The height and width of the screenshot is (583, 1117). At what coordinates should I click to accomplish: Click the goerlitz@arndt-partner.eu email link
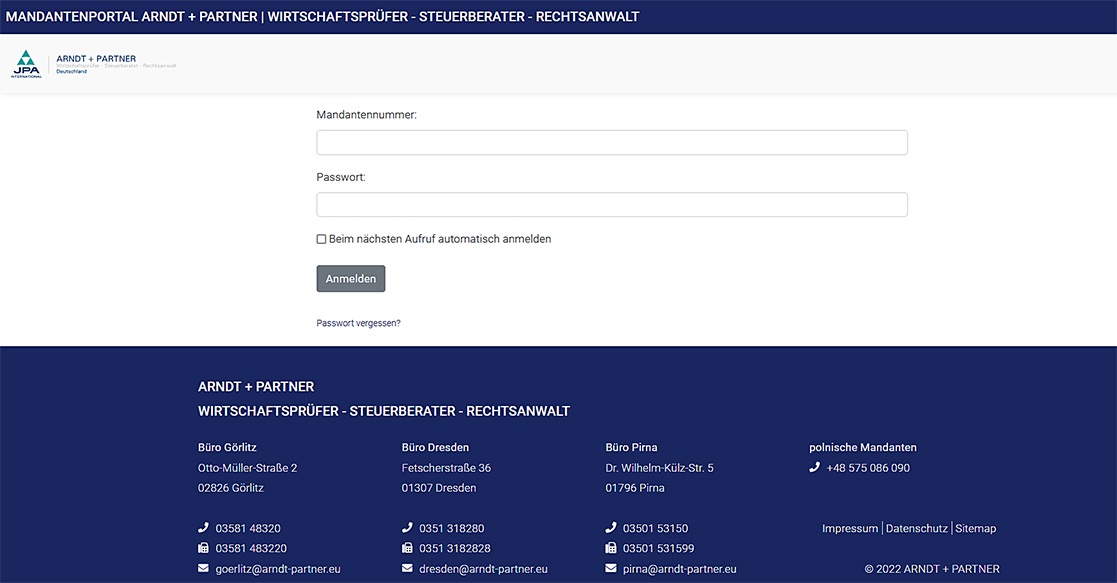(x=278, y=569)
